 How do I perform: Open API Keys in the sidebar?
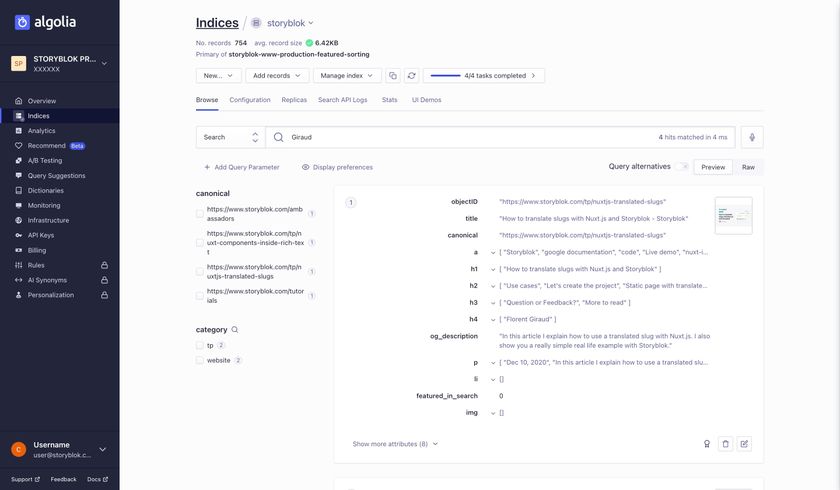click(41, 235)
